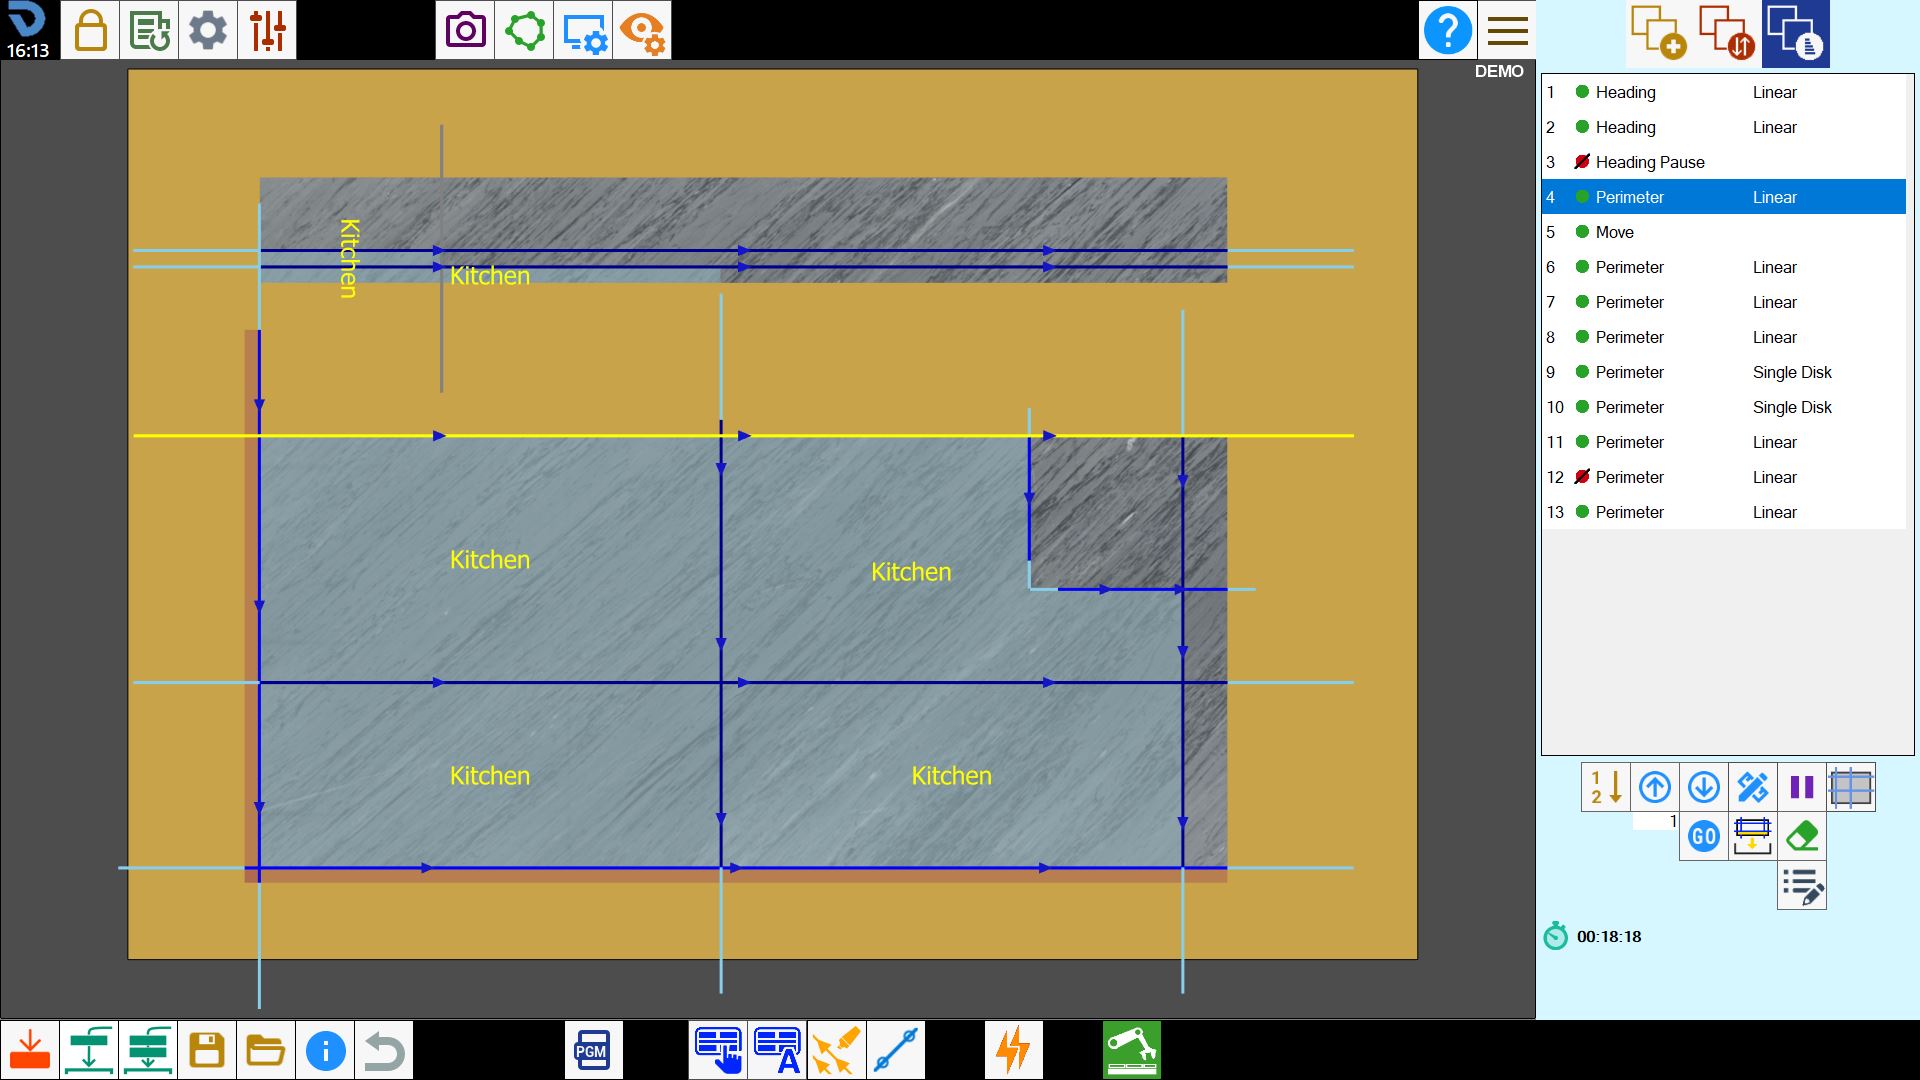Toggle the red disabled dot on row 12

1582,477
